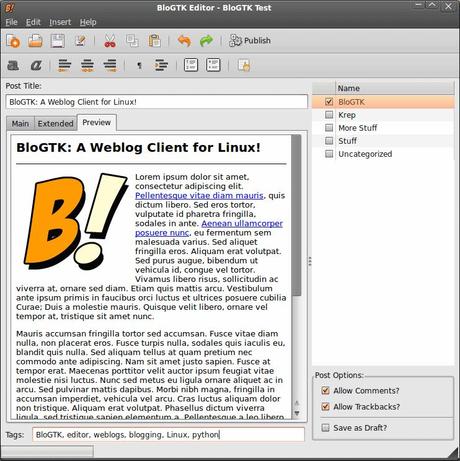Open the Insert menu
The width and height of the screenshot is (460, 461).
click(60, 22)
